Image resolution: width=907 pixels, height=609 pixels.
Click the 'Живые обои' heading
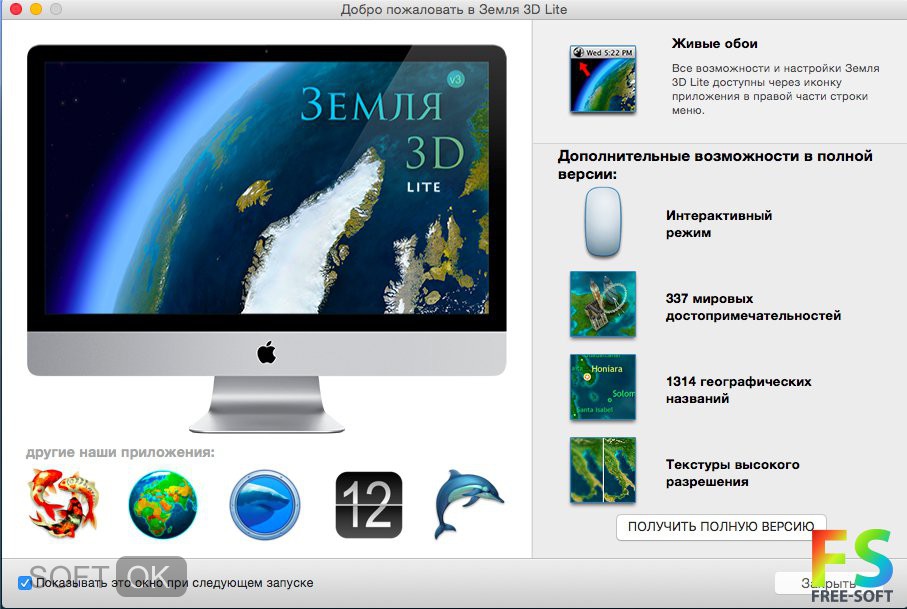click(714, 43)
